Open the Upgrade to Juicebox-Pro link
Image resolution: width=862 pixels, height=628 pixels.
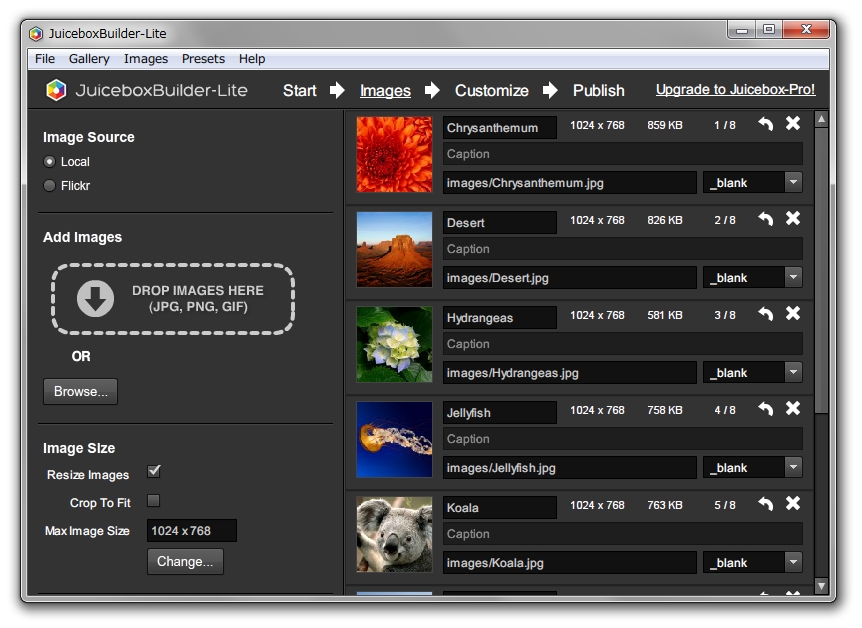pyautogui.click(x=734, y=89)
